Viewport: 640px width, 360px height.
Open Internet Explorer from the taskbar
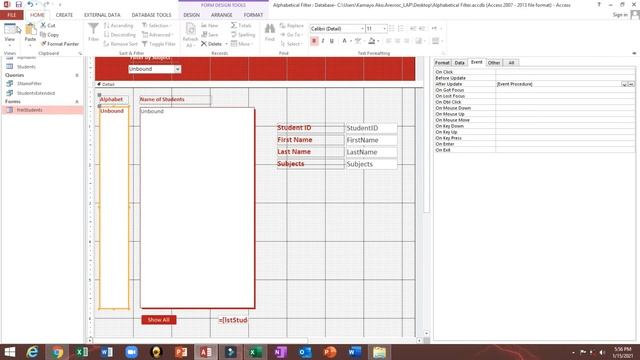(x=33, y=352)
